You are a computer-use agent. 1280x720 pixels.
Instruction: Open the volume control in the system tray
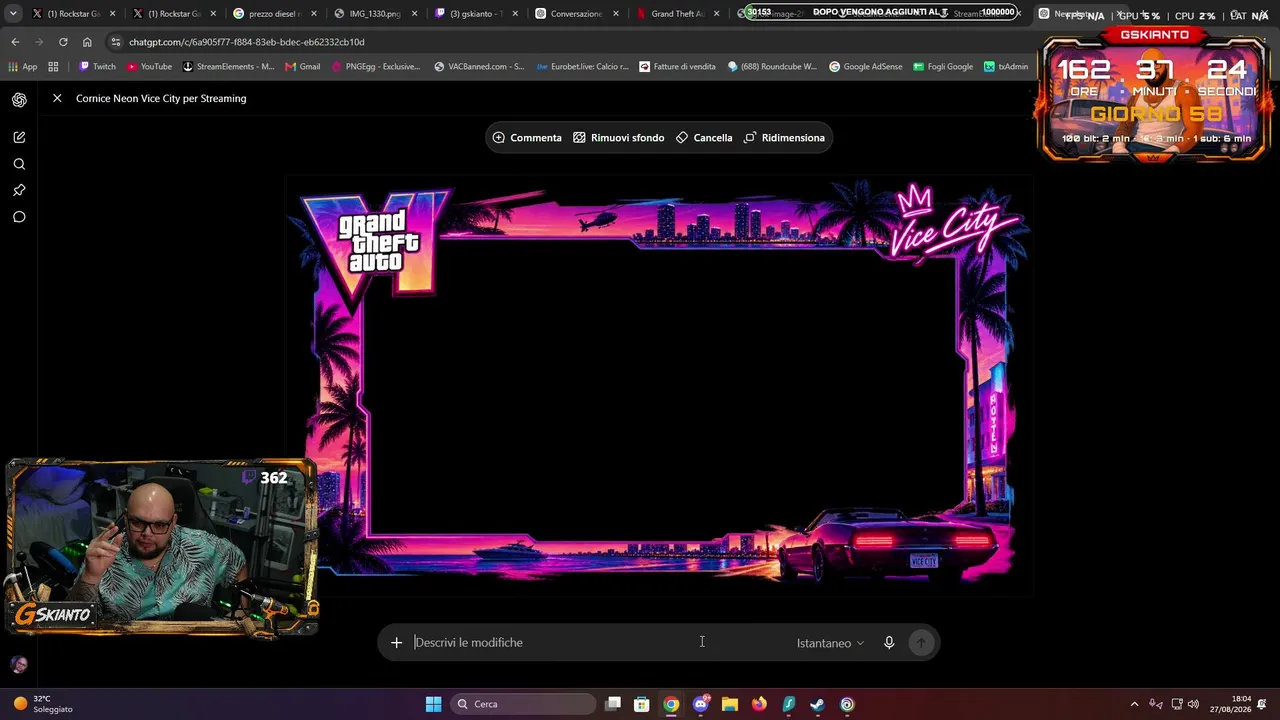click(x=1193, y=704)
